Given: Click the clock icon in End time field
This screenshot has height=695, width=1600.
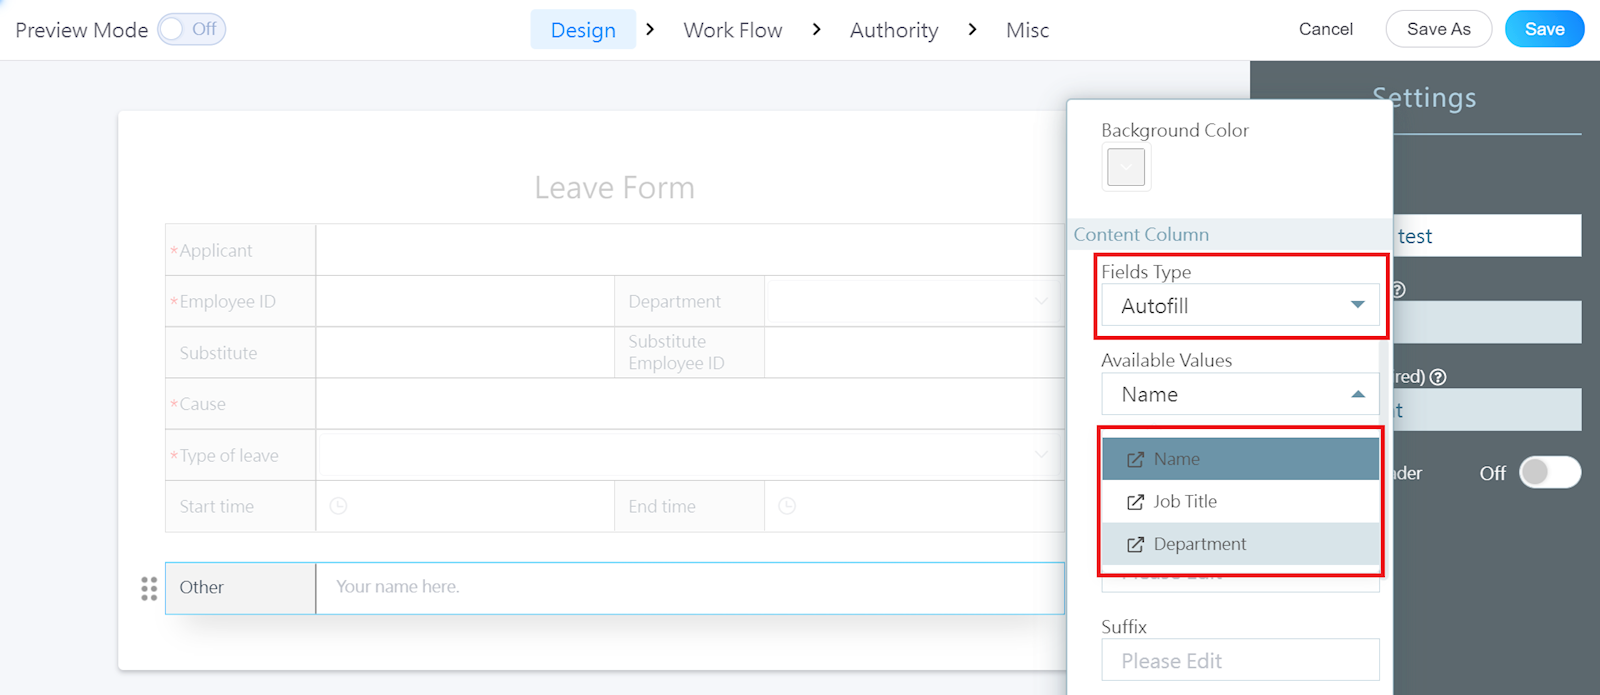Looking at the screenshot, I should (x=787, y=506).
